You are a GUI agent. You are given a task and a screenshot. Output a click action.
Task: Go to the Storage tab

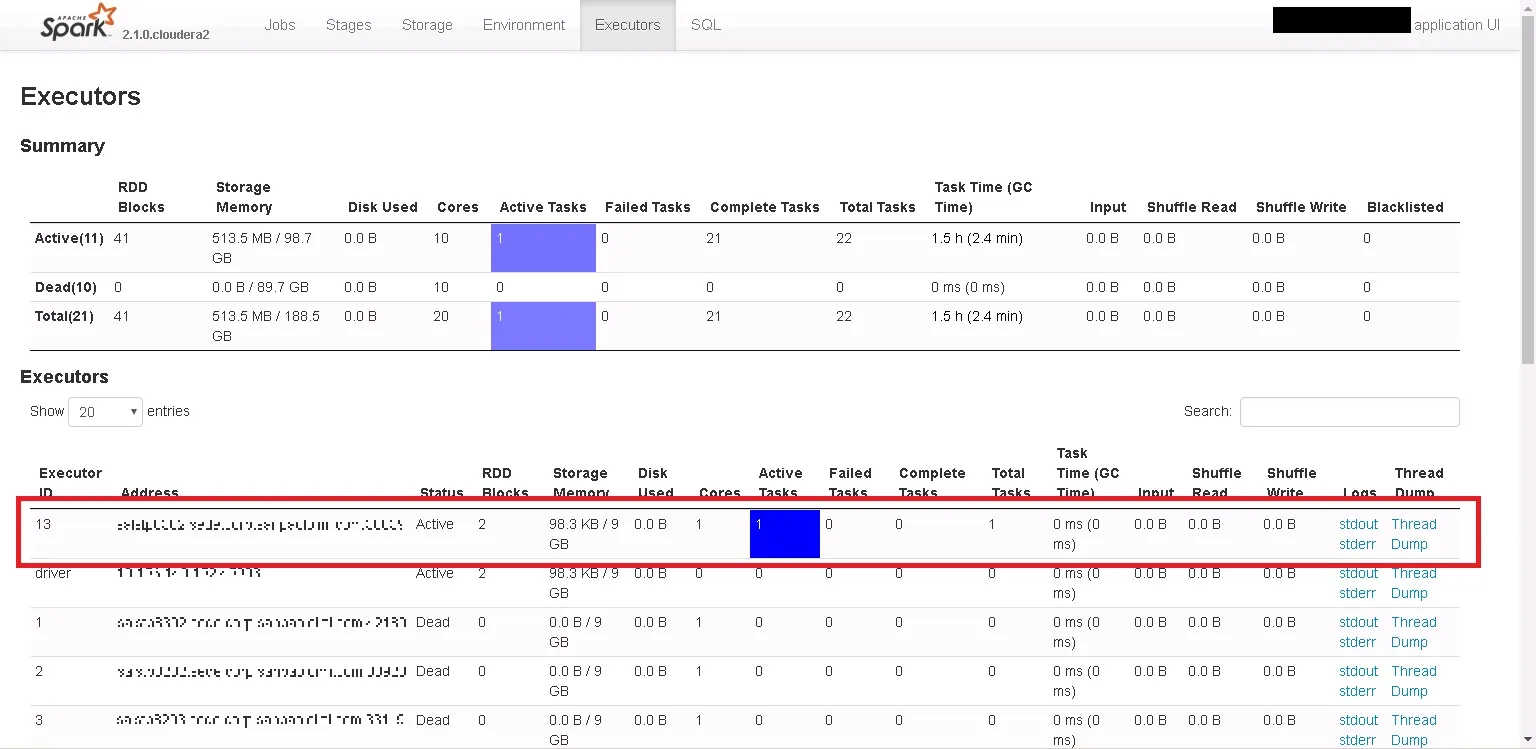tap(427, 25)
